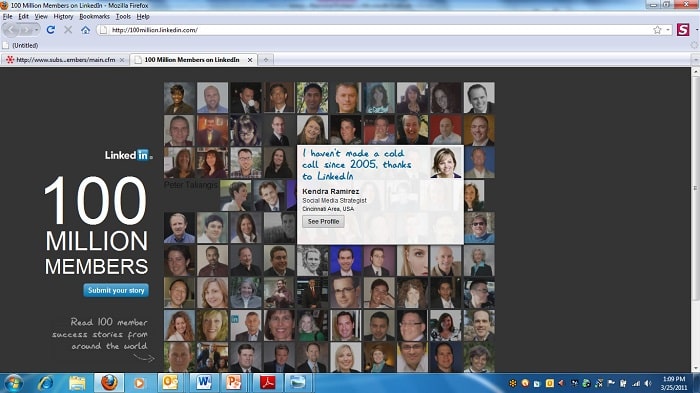Click the stop loading X icon
The width and height of the screenshot is (700, 393).
(68, 30)
